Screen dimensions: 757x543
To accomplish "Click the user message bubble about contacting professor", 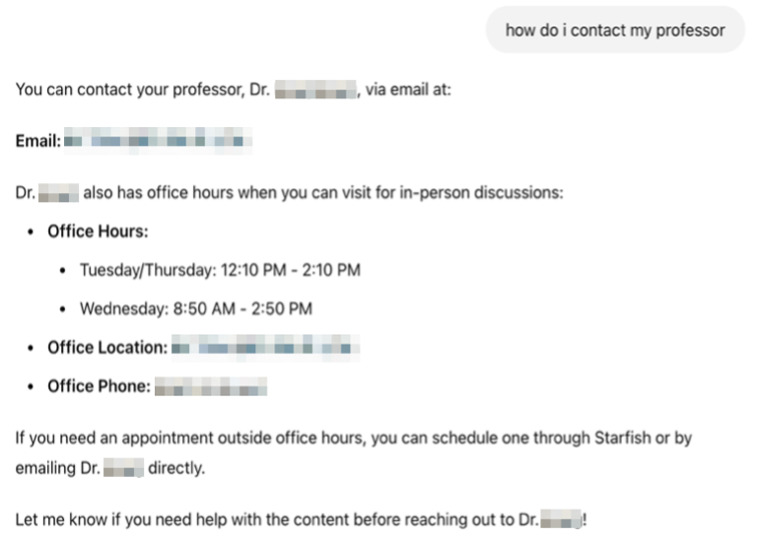I will [615, 30].
